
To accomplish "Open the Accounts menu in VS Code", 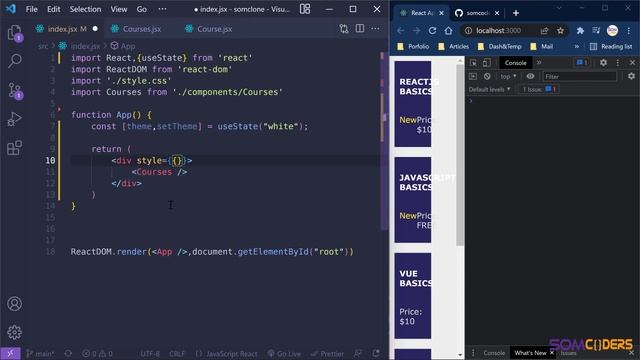I will pos(15,304).
